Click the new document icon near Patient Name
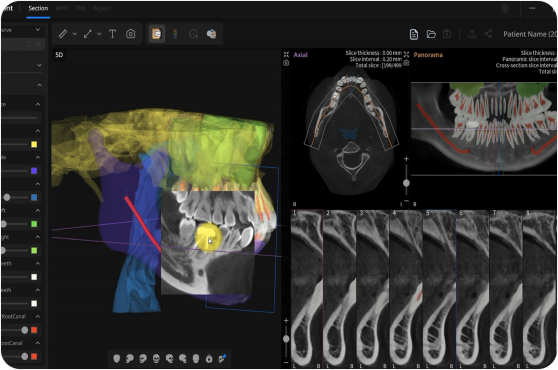This screenshot has width=558, height=370. pyautogui.click(x=414, y=34)
